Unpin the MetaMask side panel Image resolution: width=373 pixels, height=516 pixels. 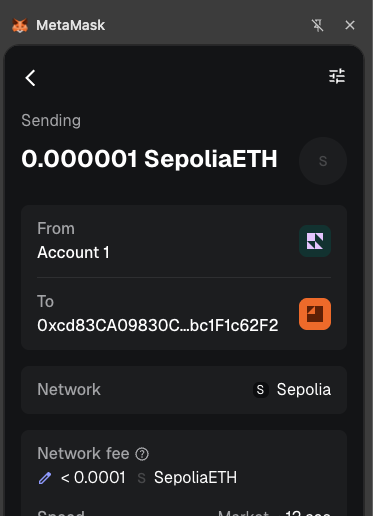[317, 25]
